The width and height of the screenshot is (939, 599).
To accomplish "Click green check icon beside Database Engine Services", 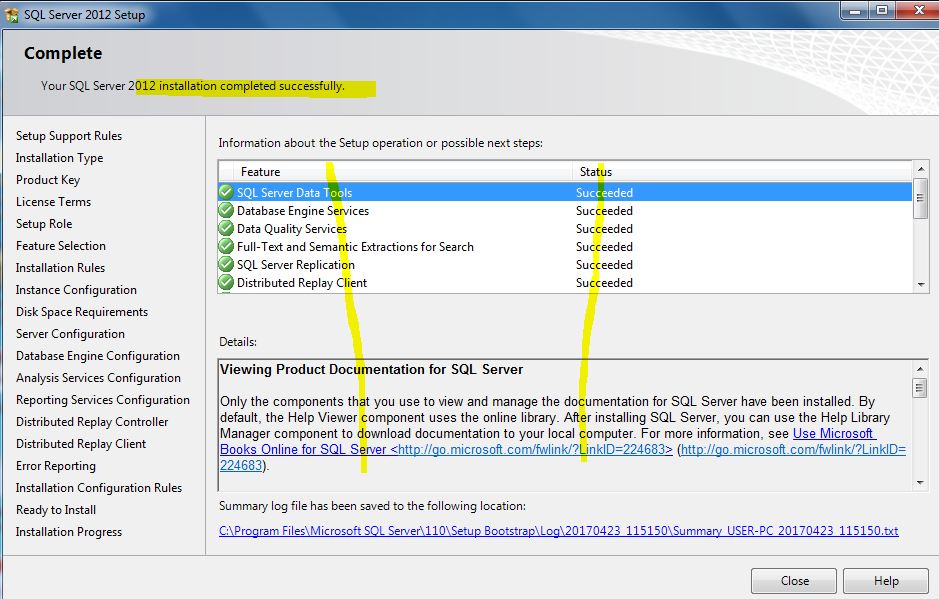I will (226, 210).
